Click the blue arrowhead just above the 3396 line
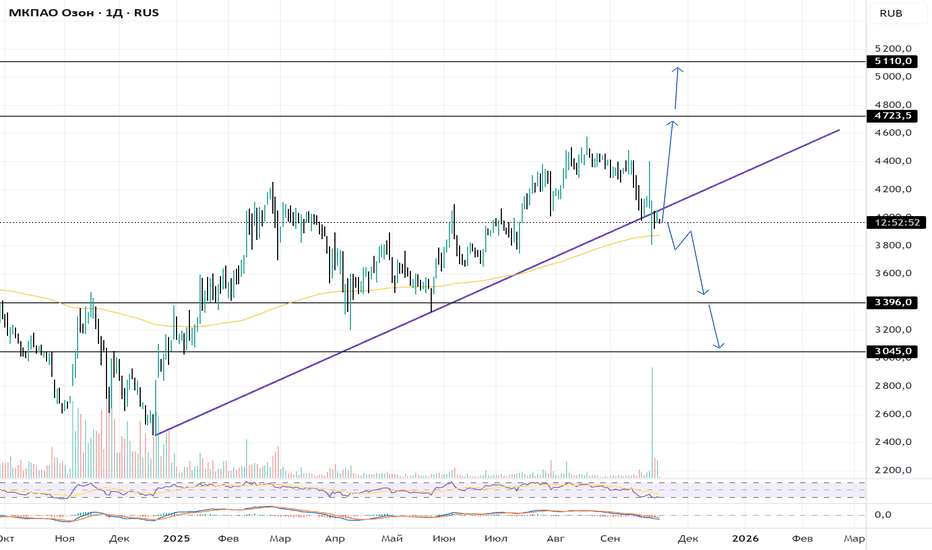This screenshot has height=550, width=932. [x=704, y=291]
